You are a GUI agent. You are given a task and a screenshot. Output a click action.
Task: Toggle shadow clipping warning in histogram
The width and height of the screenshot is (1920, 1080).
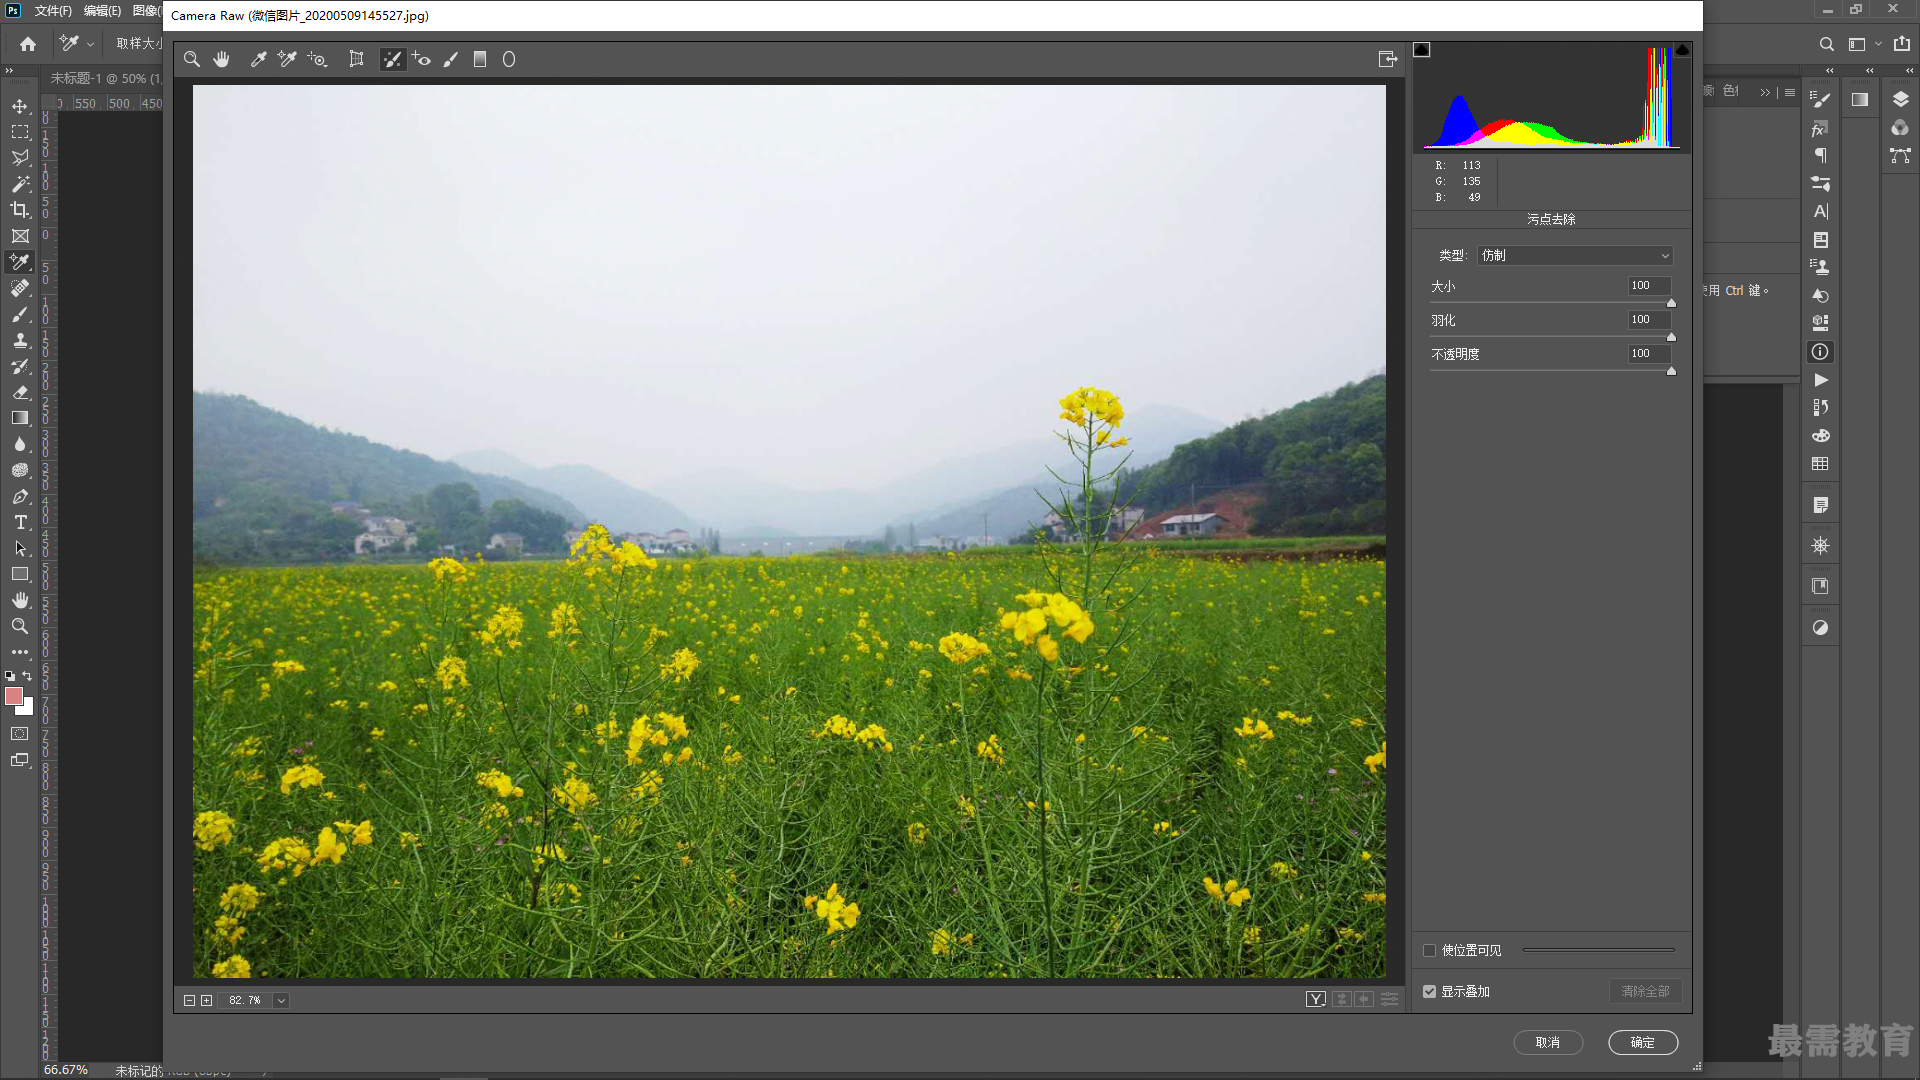1422,50
